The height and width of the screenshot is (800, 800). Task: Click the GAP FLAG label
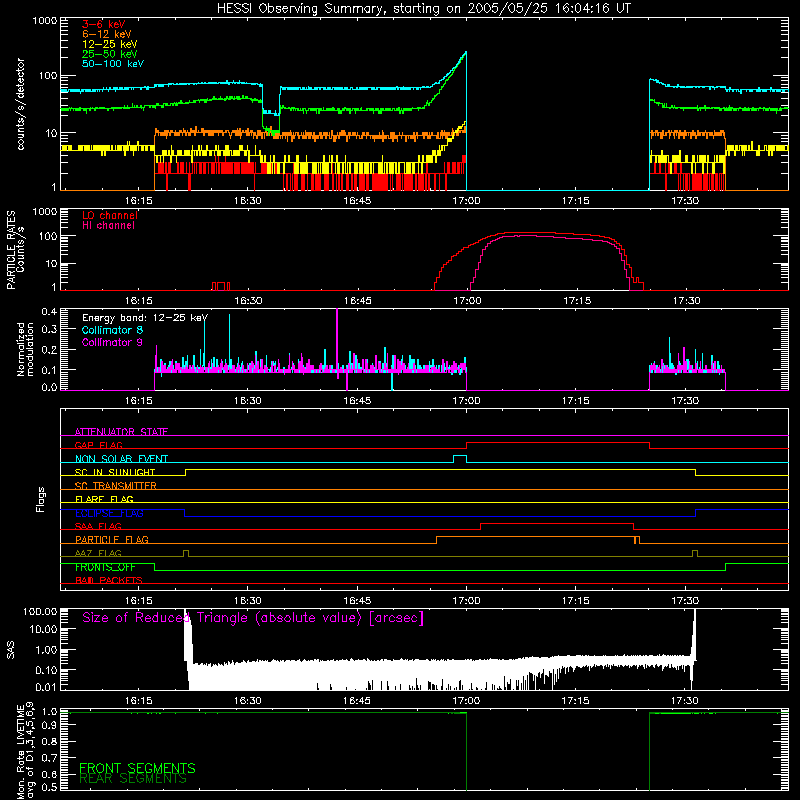[x=98, y=445]
